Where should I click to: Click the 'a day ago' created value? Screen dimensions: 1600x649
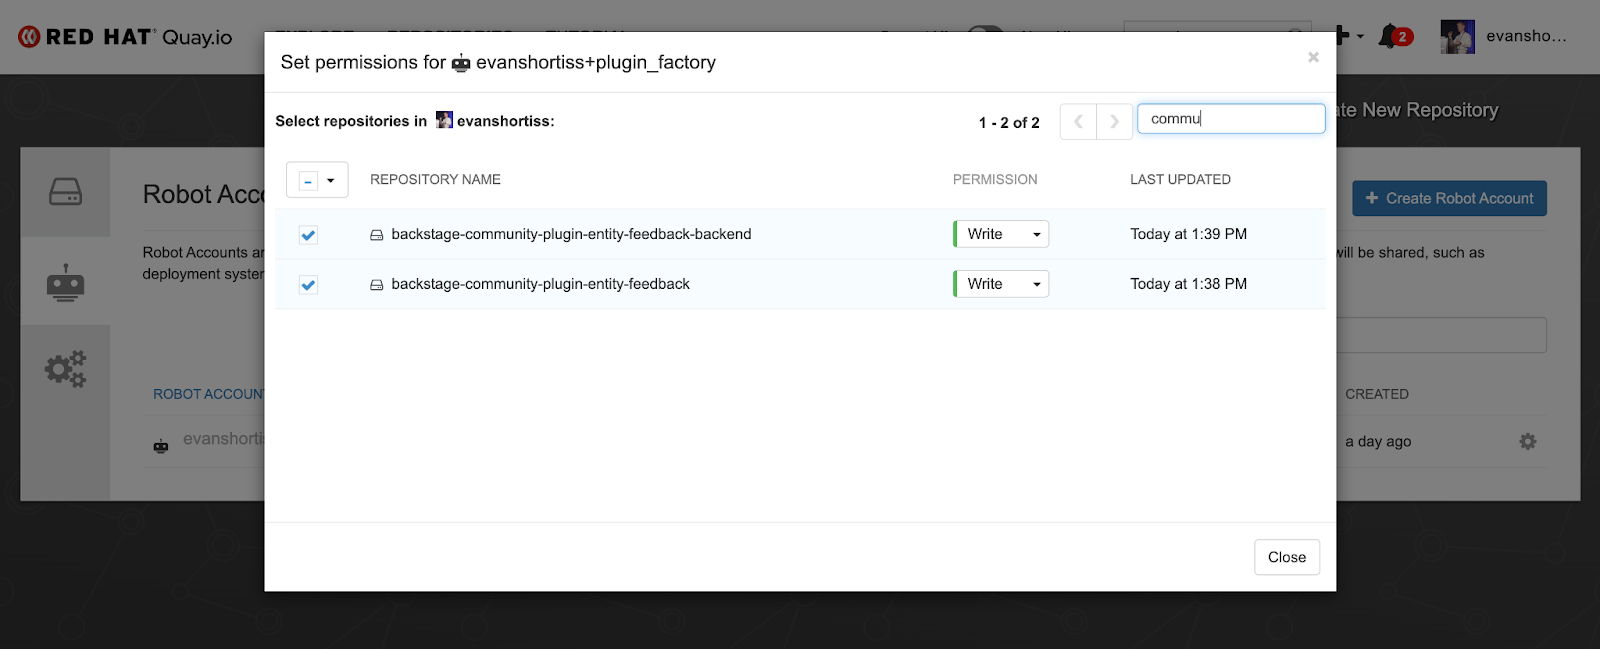[1378, 441]
